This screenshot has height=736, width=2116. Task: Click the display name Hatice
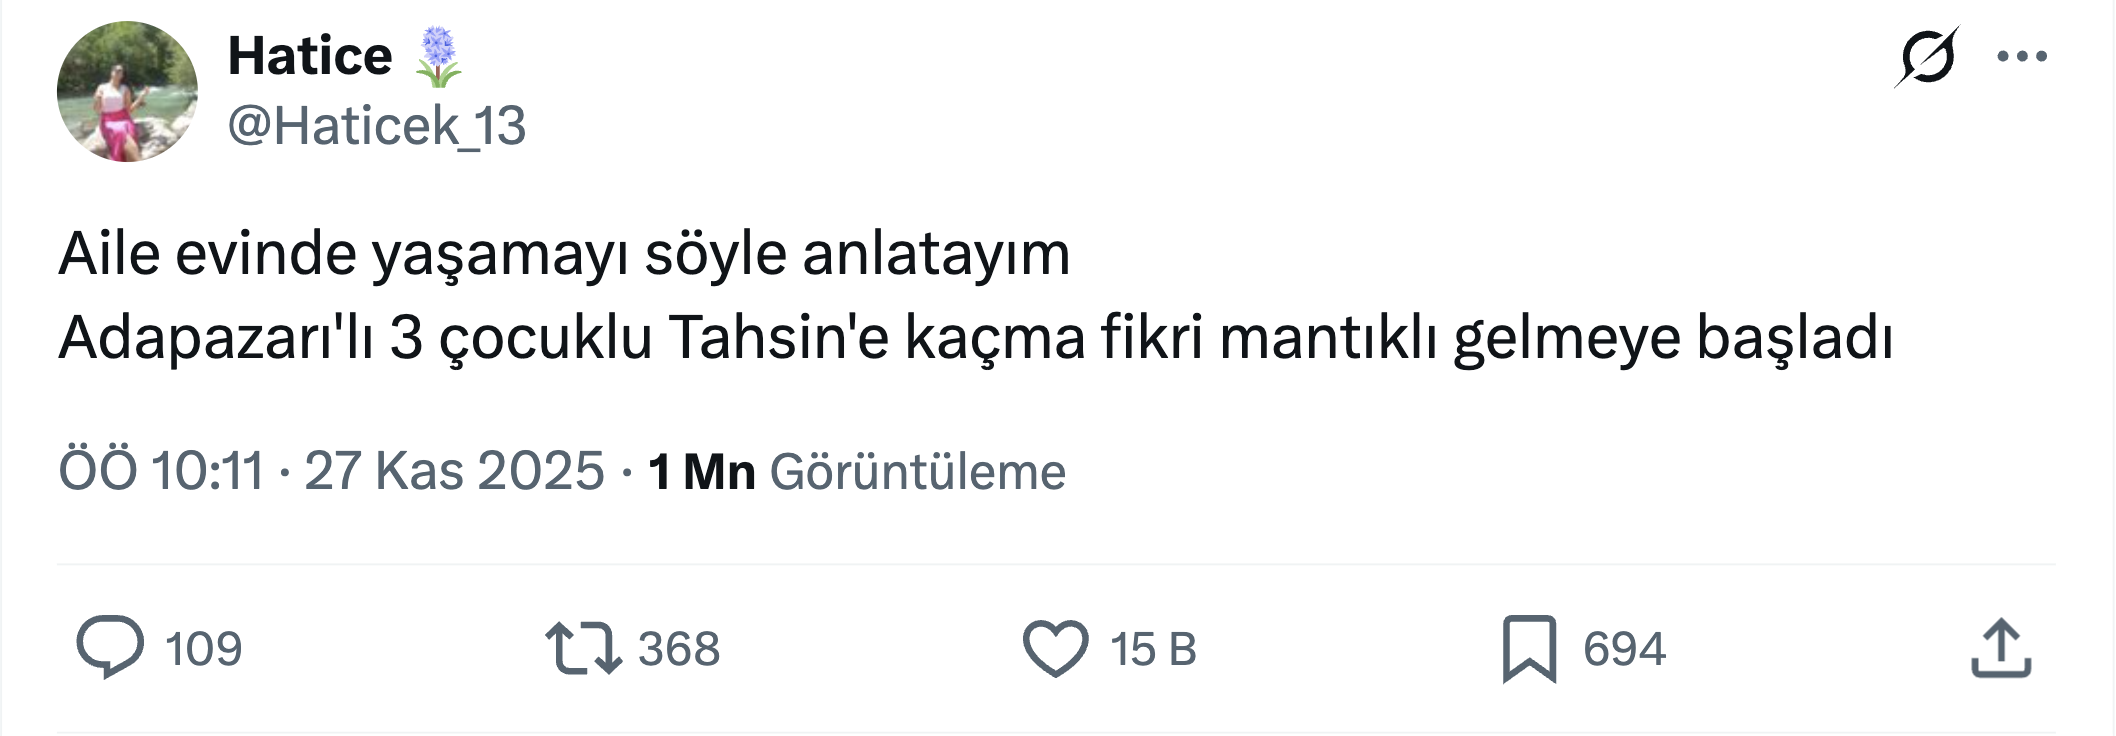coord(310,56)
